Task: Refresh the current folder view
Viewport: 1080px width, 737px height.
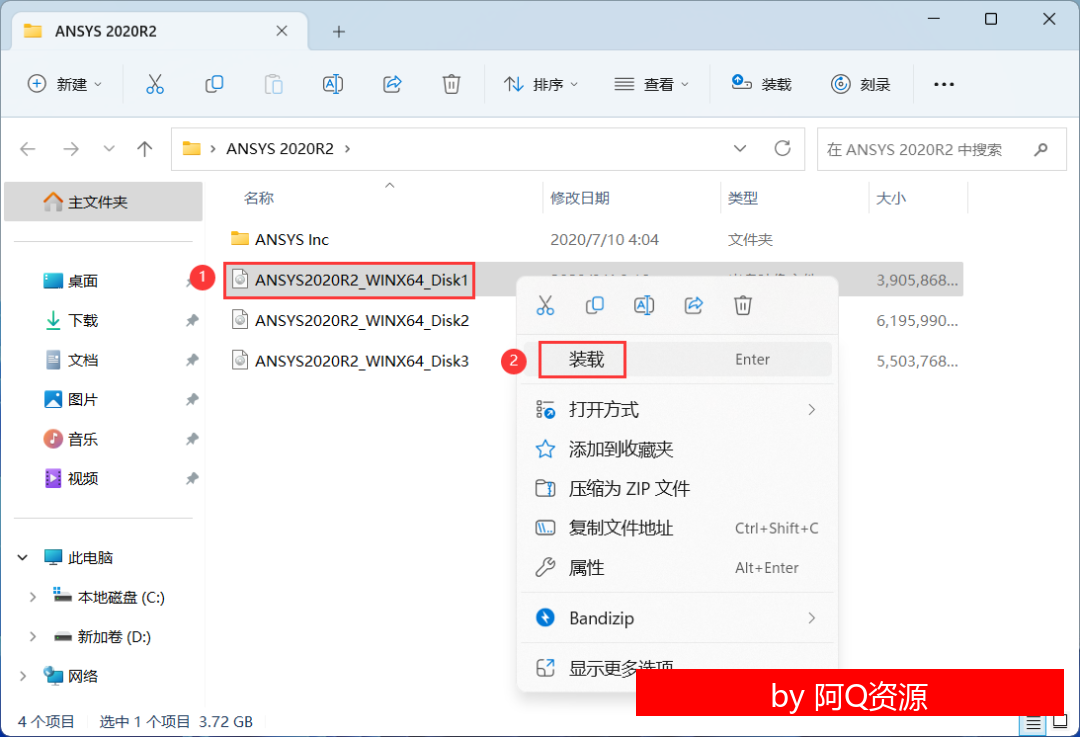Action: pyautogui.click(x=782, y=148)
